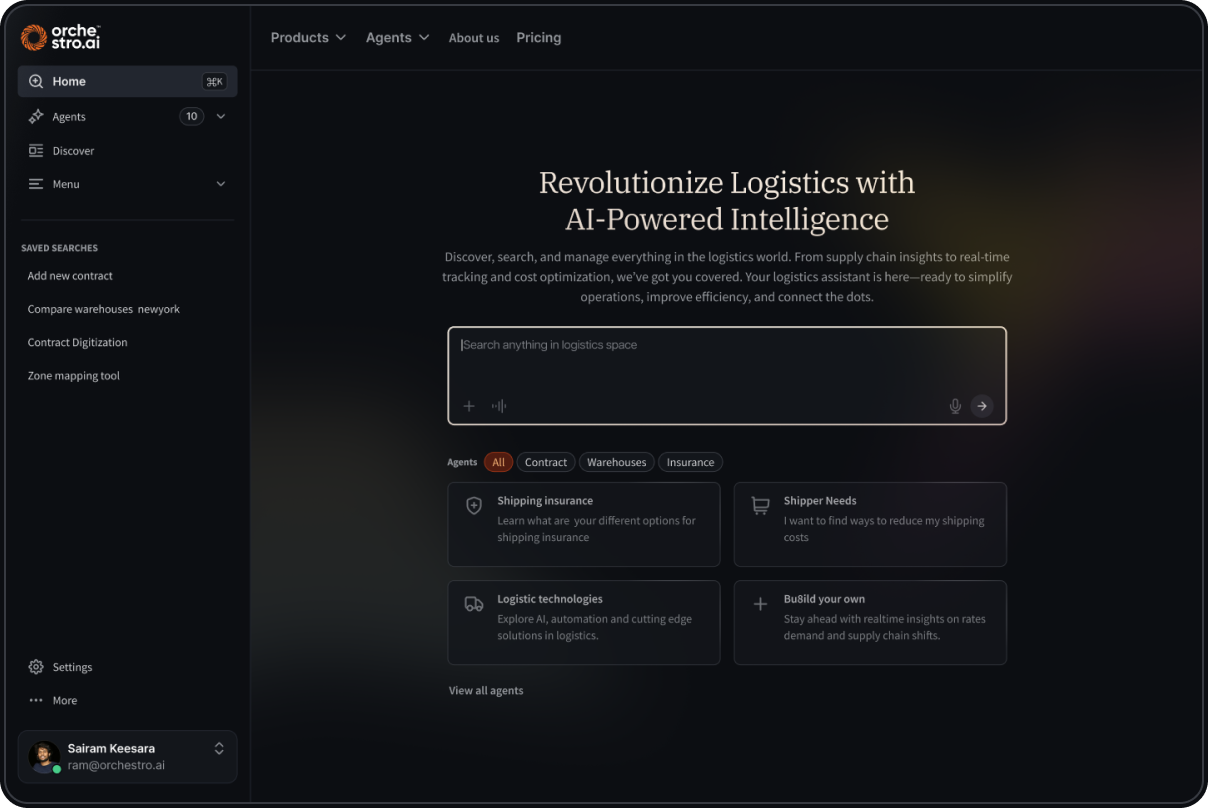Activate the microphone icon for voice search

coord(954,406)
